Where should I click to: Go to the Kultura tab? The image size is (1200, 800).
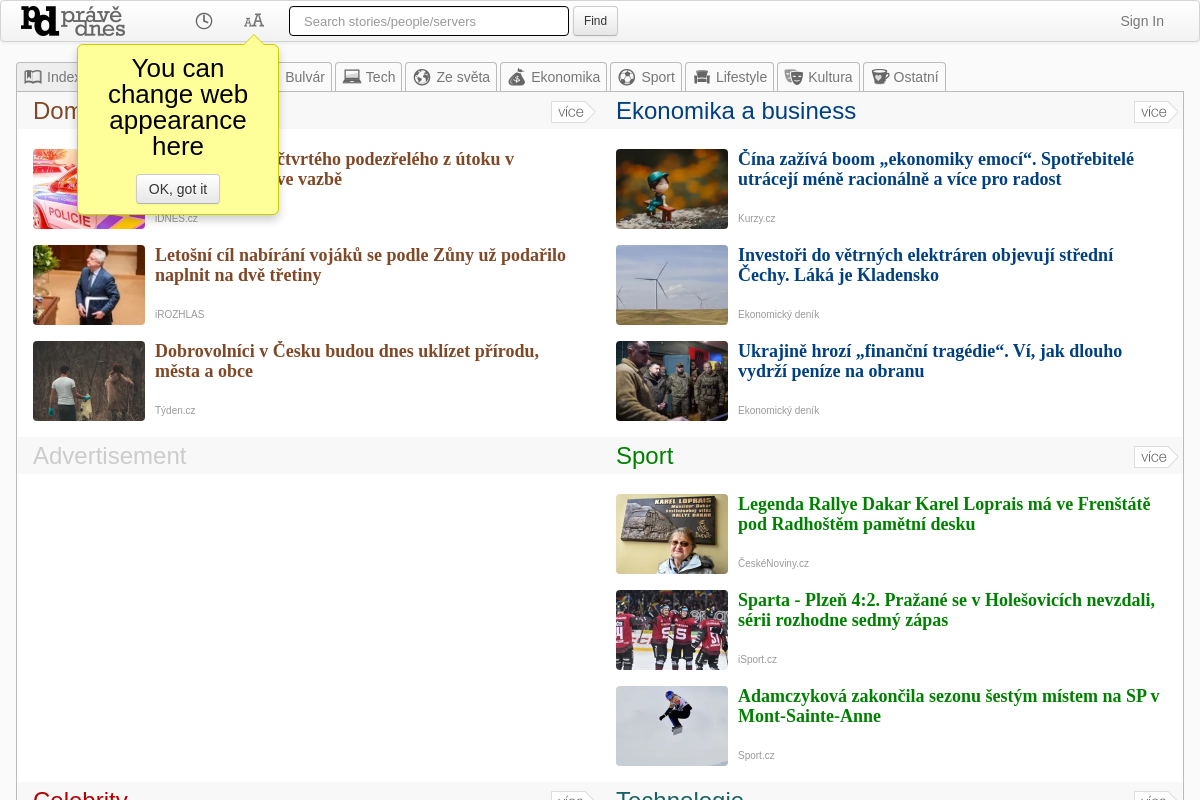(x=818, y=77)
